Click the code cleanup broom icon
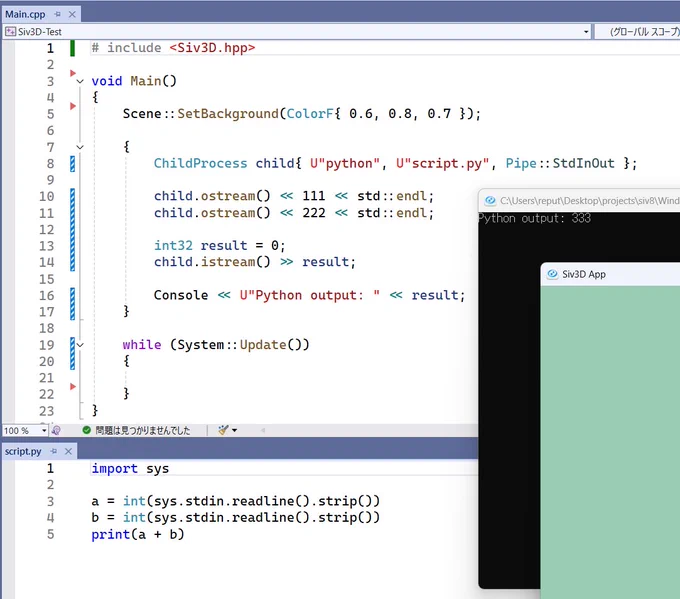This screenshot has height=599, width=680. [x=223, y=430]
